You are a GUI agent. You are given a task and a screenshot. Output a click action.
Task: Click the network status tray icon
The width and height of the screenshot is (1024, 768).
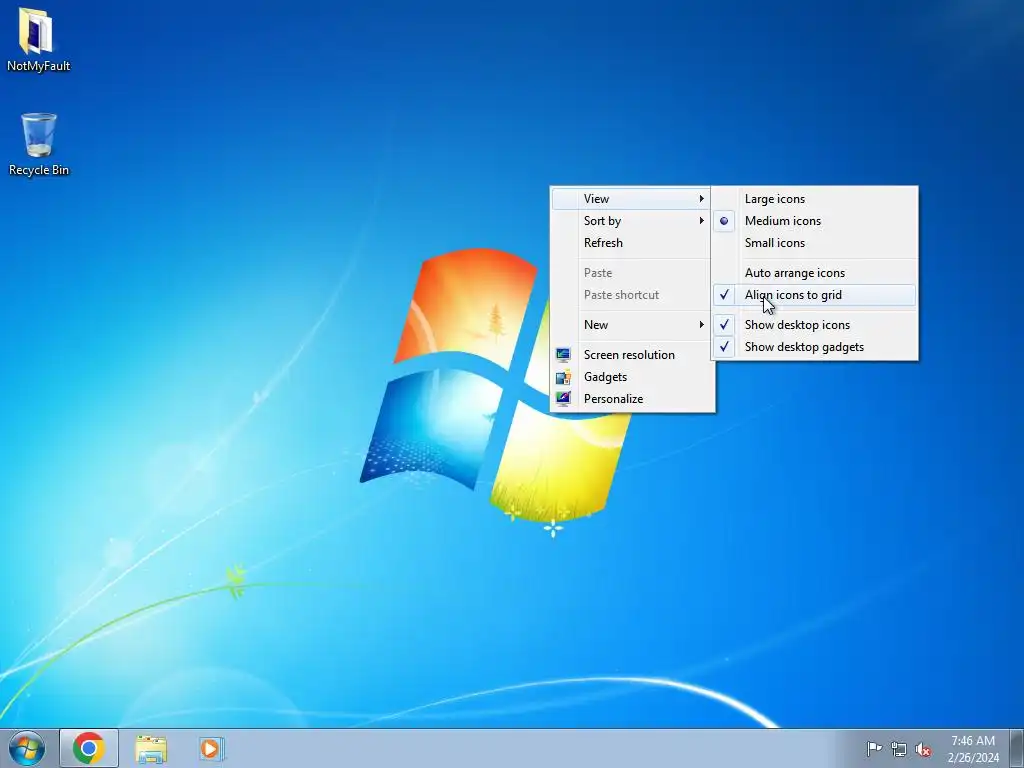click(899, 749)
